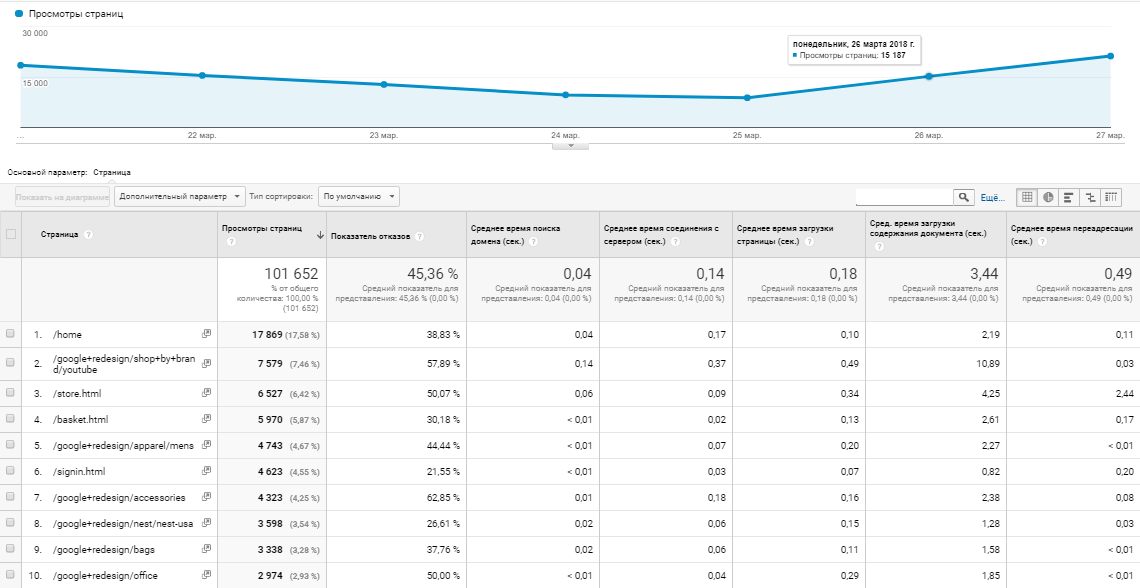Screen dimensions: 1140x588
Task: Tick the checkbox for /store.html row
Action: pyautogui.click(x=11, y=394)
